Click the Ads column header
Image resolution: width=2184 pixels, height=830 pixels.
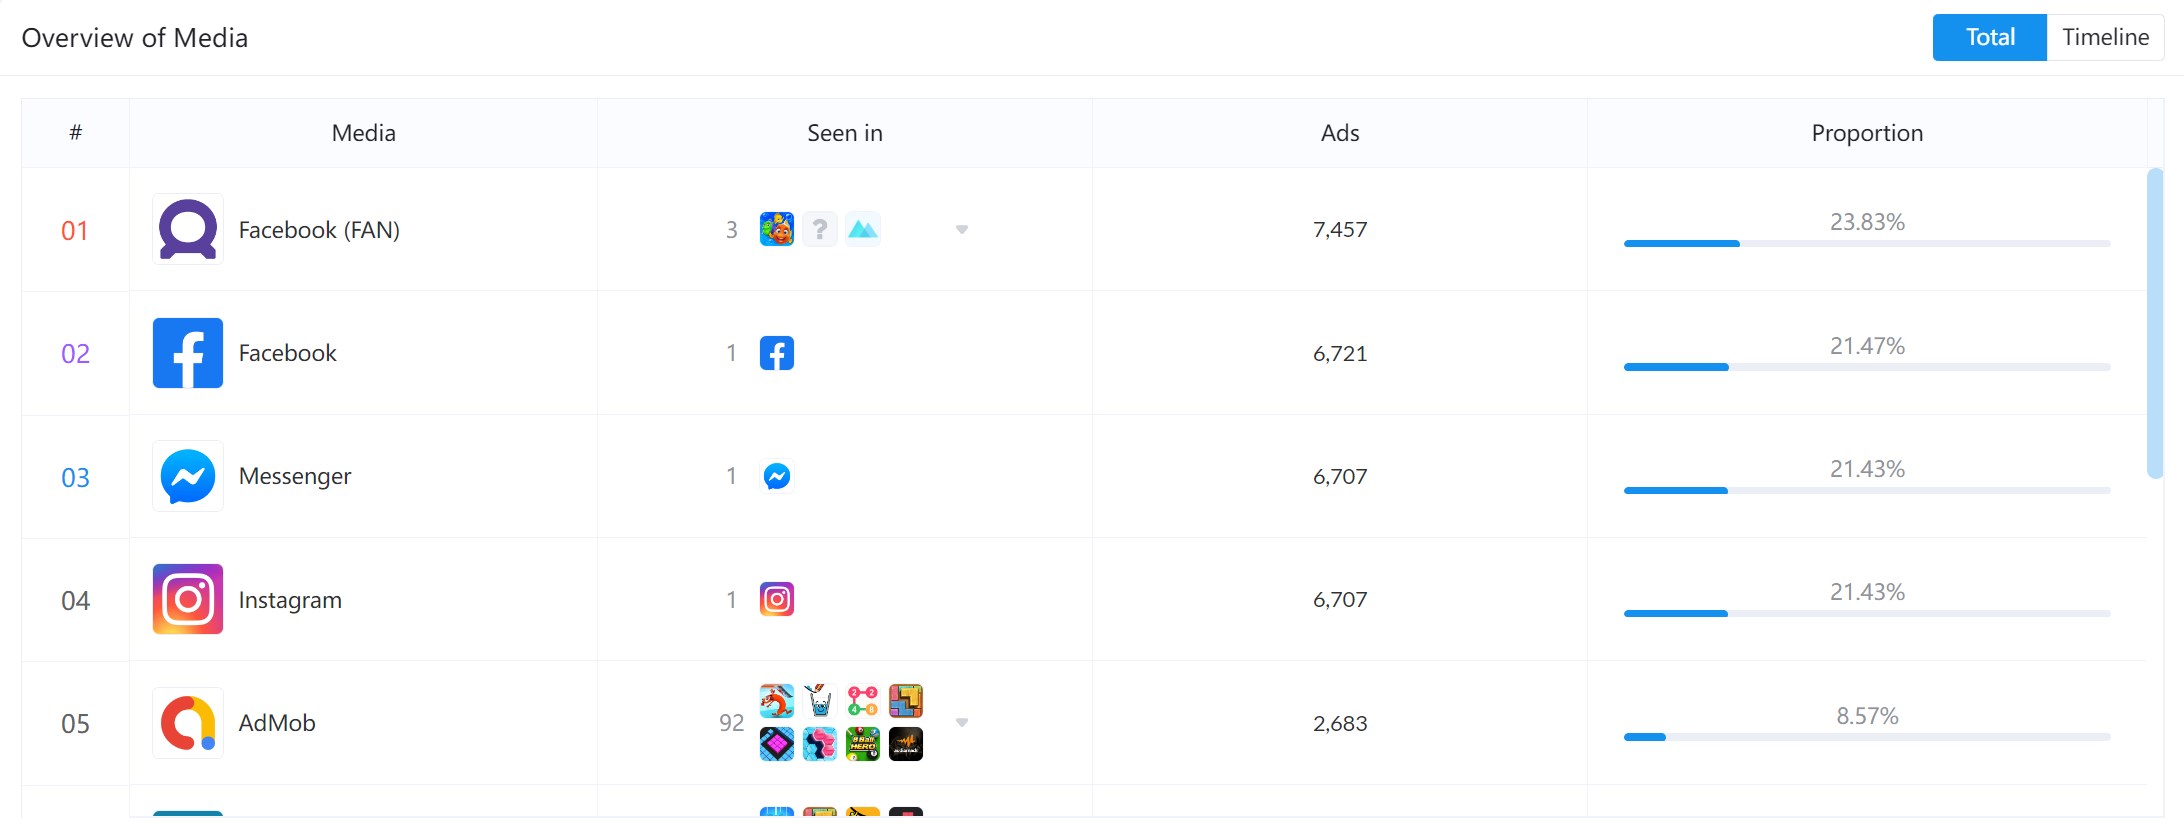click(x=1340, y=133)
